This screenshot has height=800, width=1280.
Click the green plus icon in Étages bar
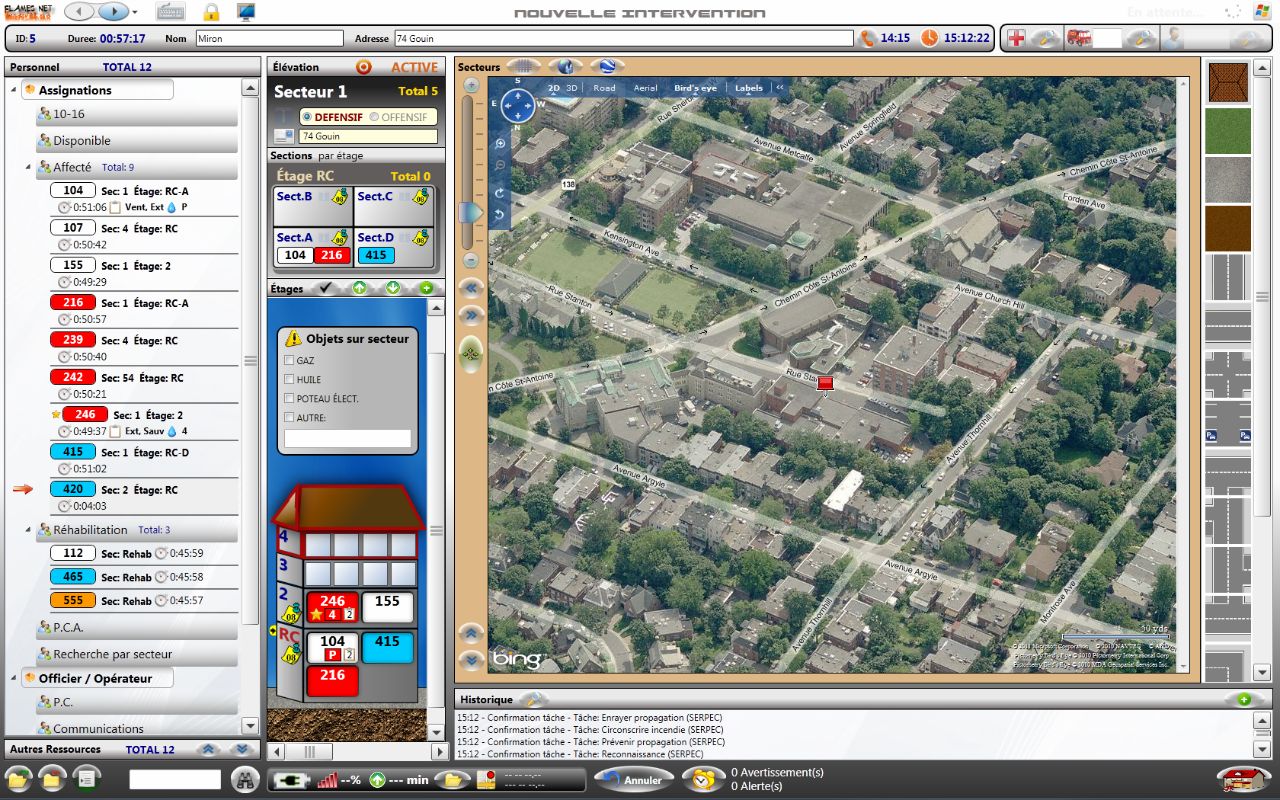[x=427, y=288]
